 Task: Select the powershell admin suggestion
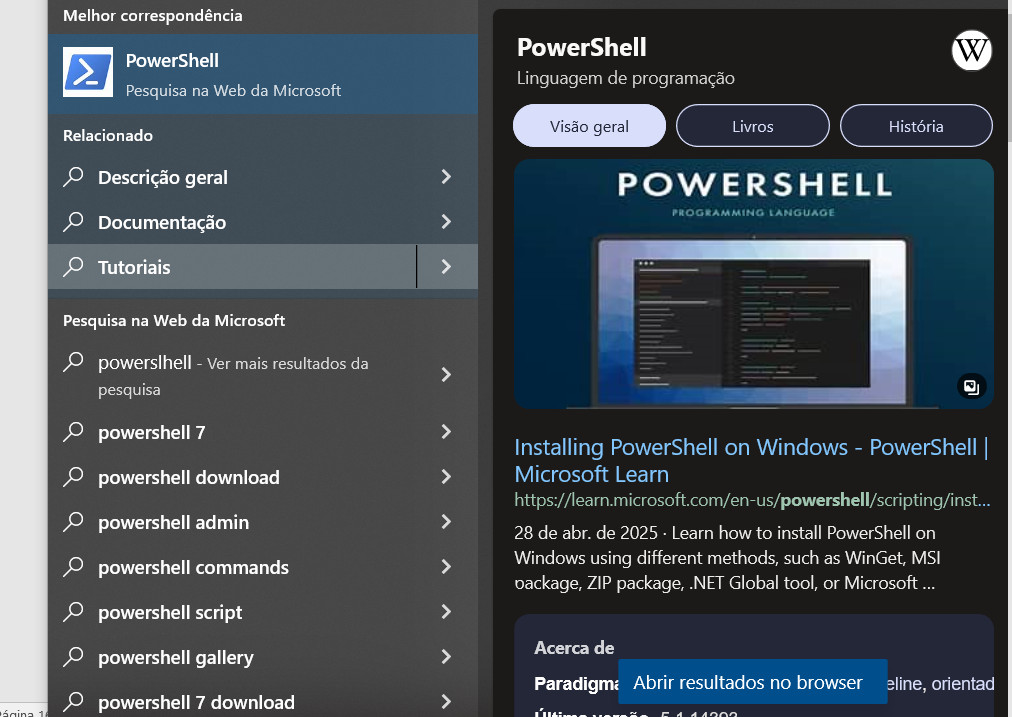263,521
